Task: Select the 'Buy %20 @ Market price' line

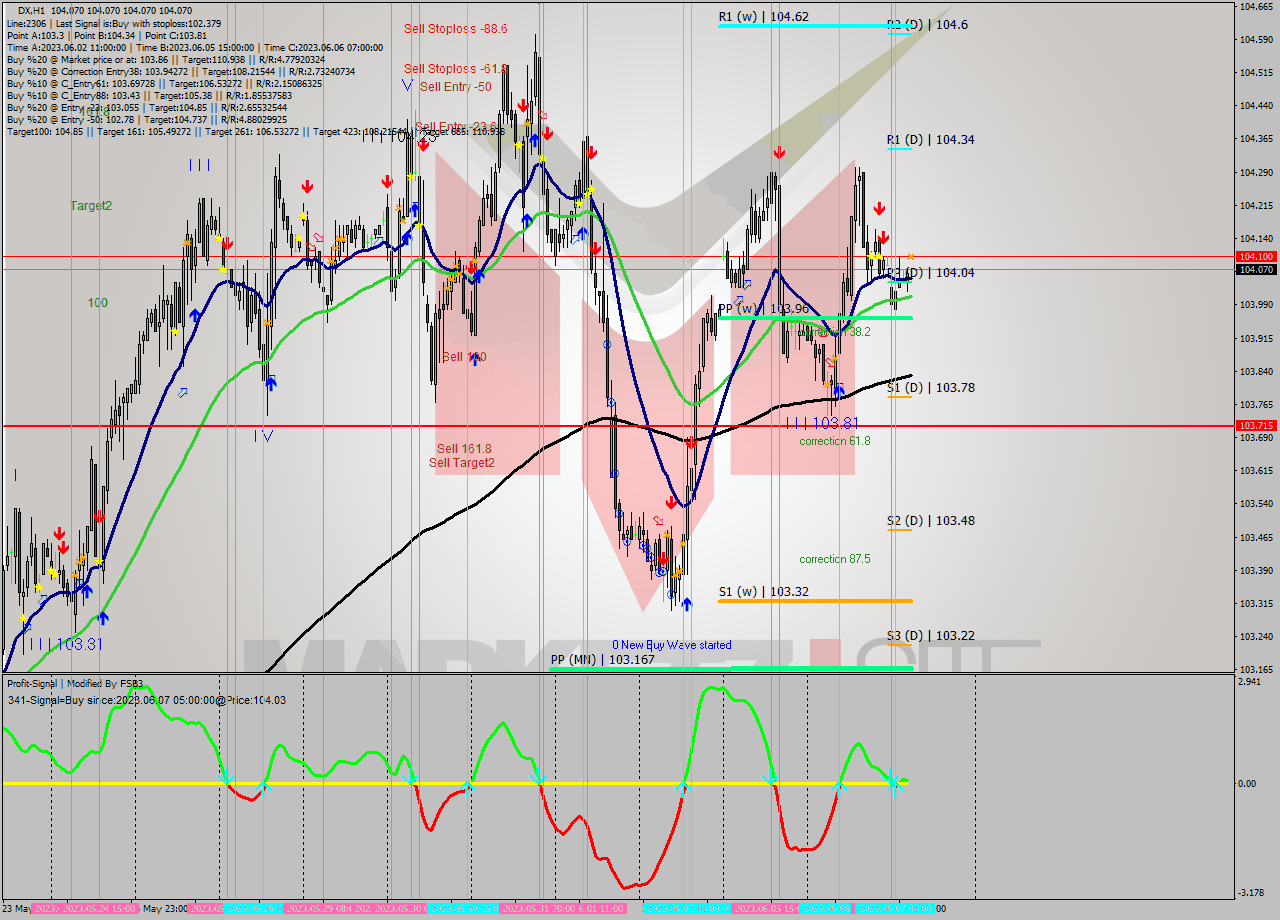Action: 165,59
